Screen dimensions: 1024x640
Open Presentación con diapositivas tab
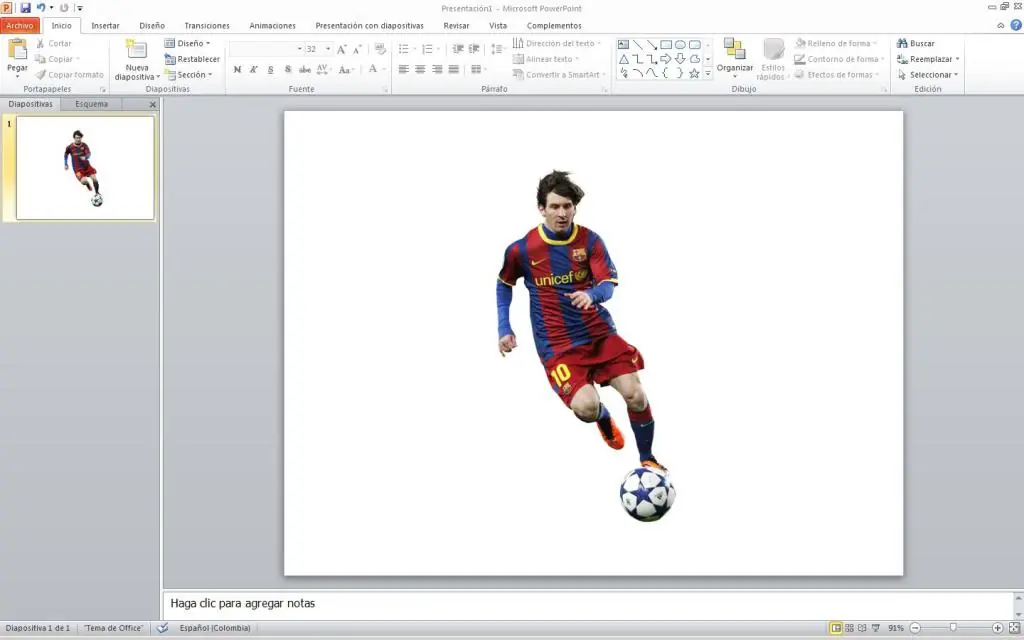[370, 25]
